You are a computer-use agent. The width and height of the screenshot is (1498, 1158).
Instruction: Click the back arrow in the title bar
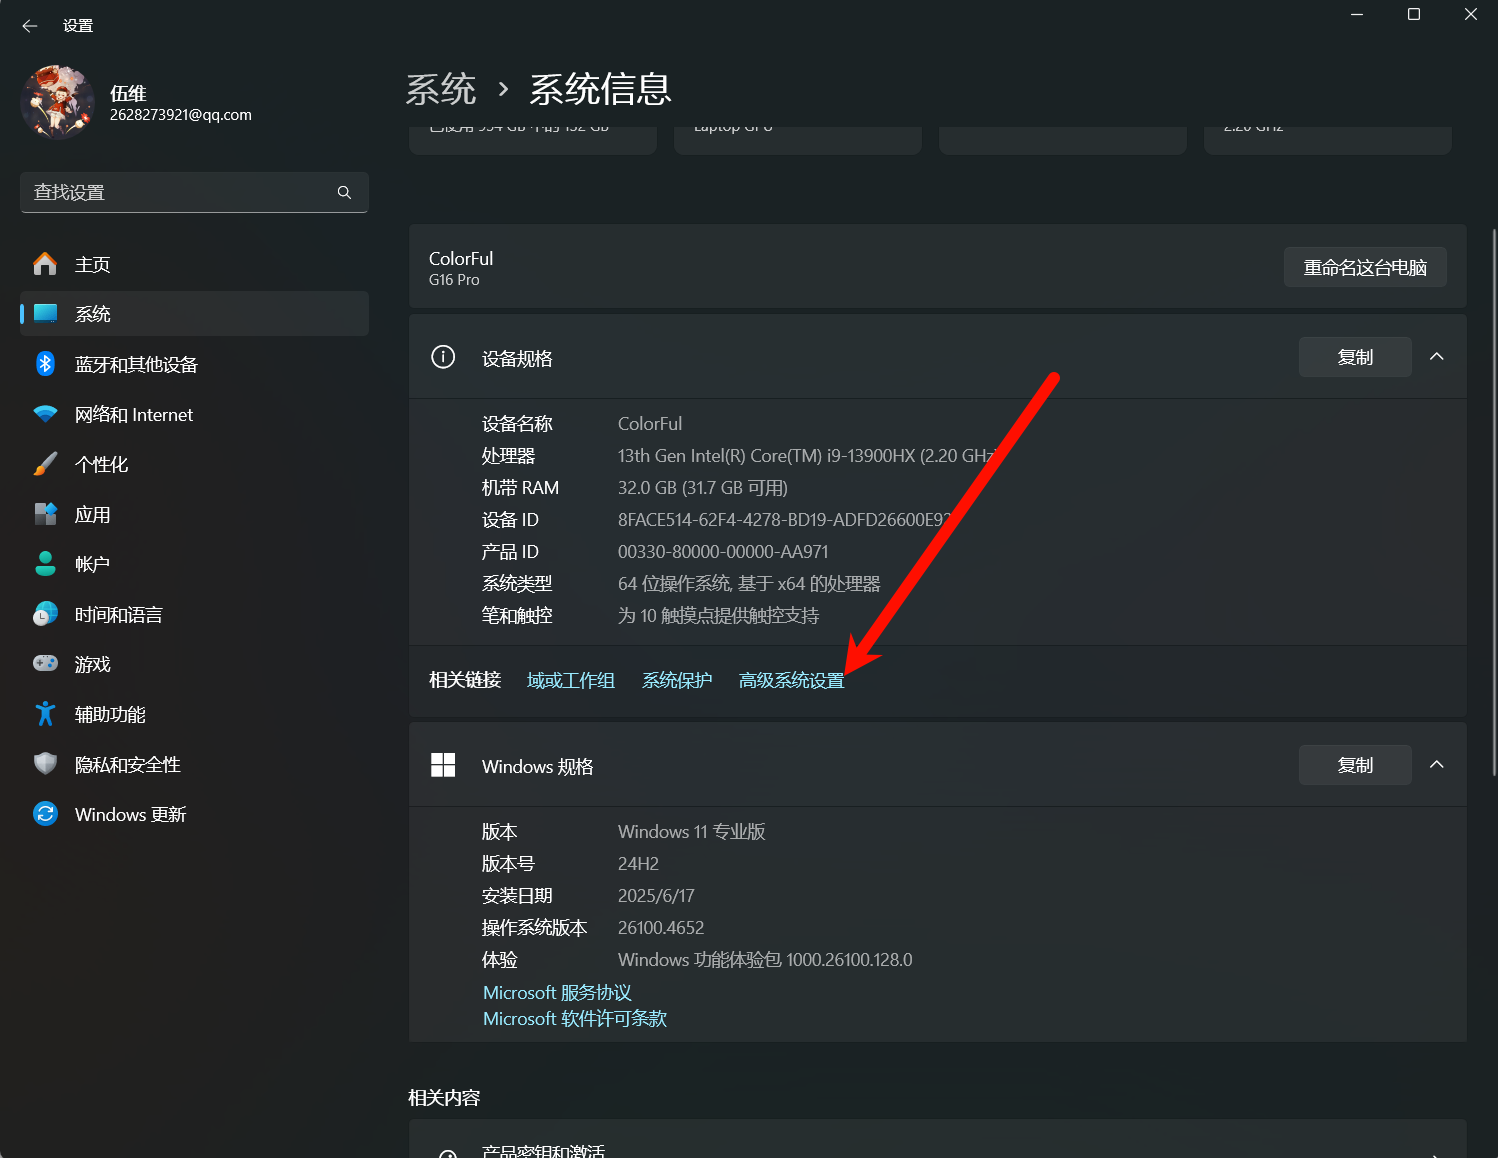[30, 26]
